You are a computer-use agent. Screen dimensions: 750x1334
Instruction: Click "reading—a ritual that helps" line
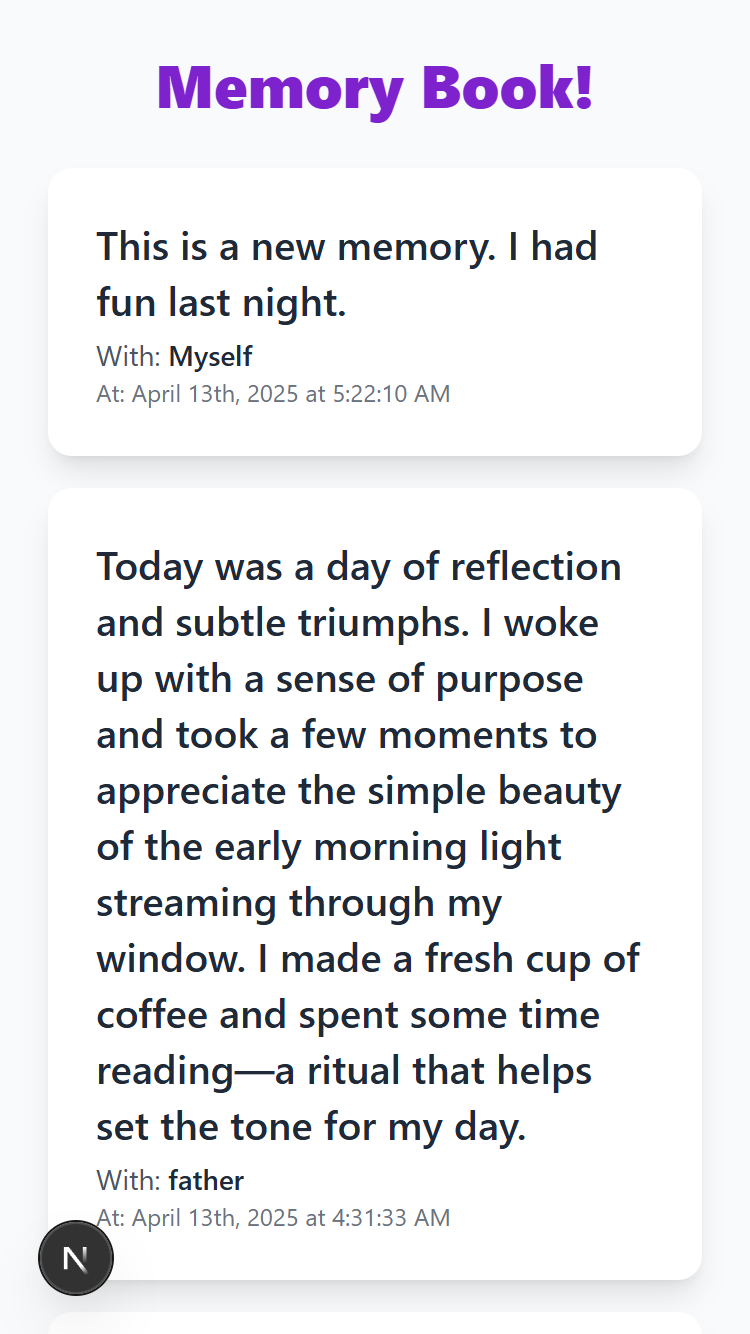click(x=344, y=1071)
